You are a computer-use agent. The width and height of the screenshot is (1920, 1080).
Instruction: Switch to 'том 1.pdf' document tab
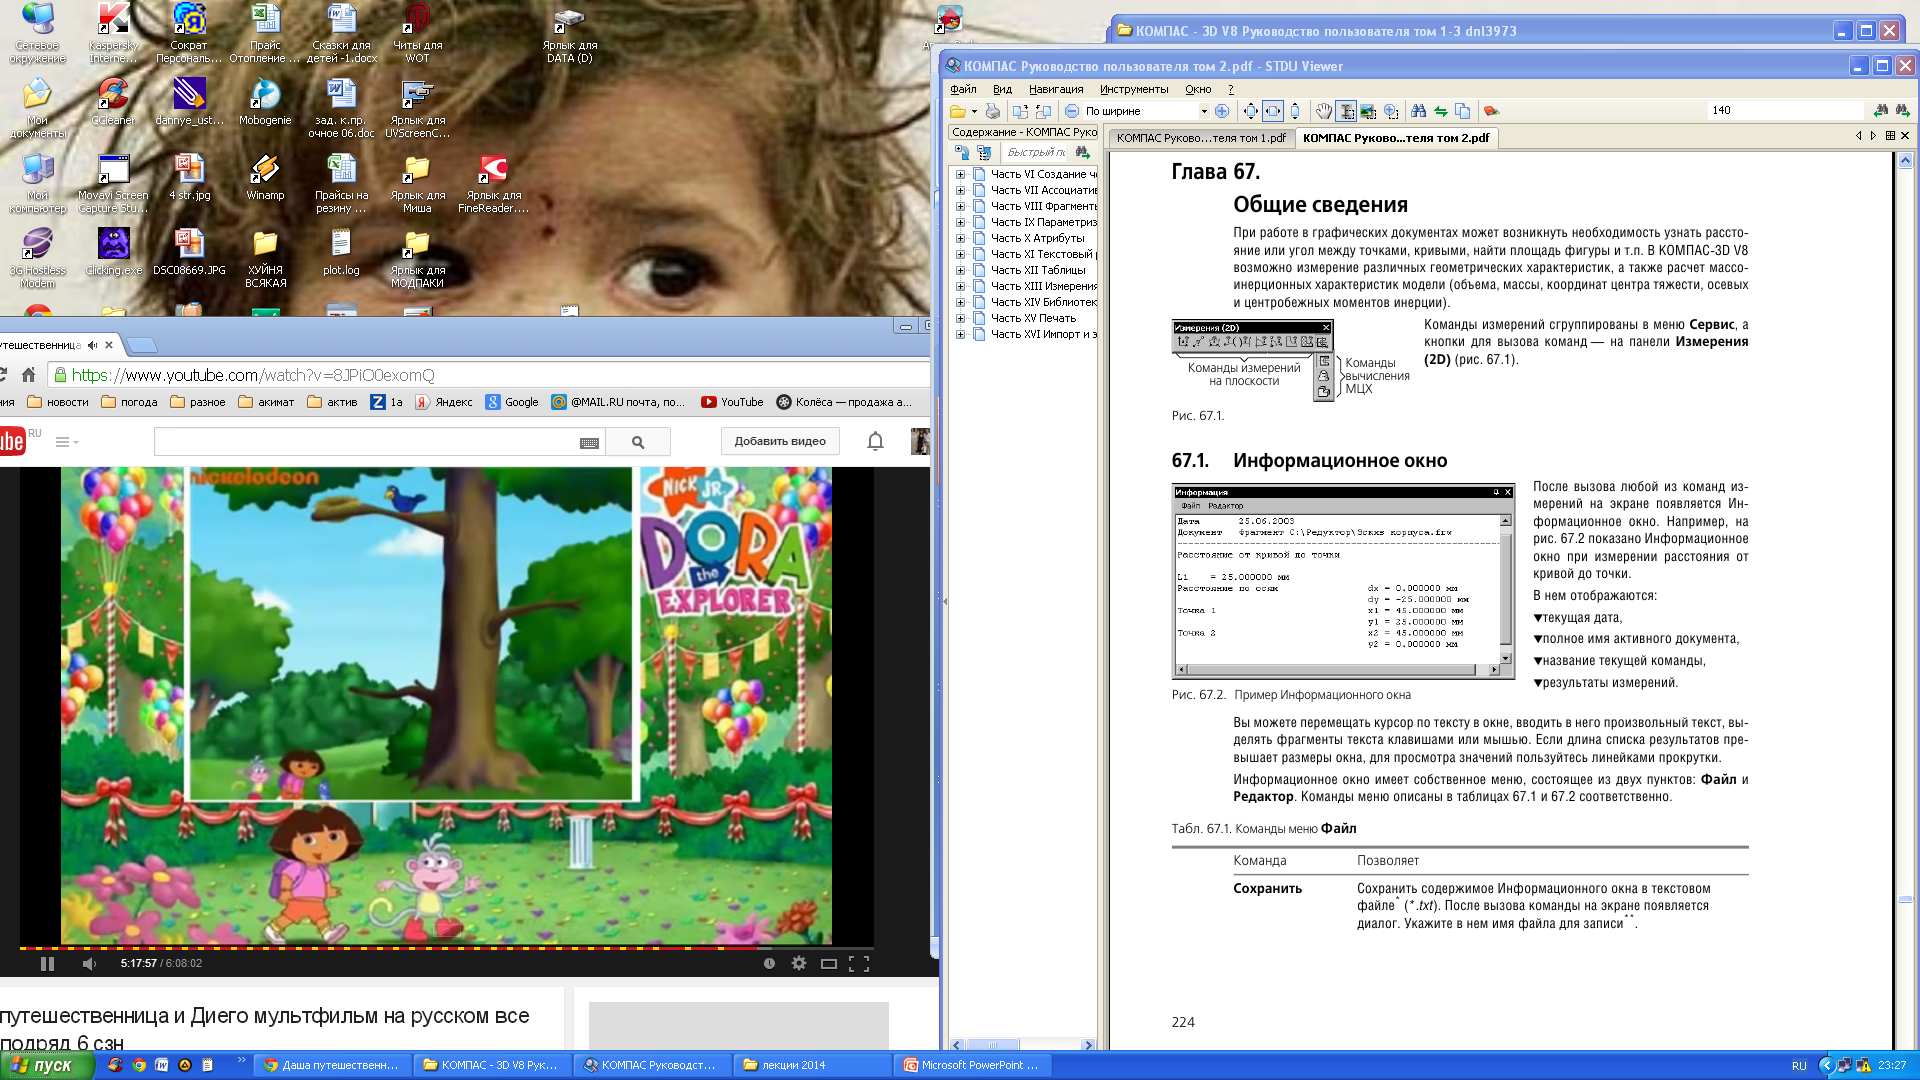click(x=1201, y=138)
